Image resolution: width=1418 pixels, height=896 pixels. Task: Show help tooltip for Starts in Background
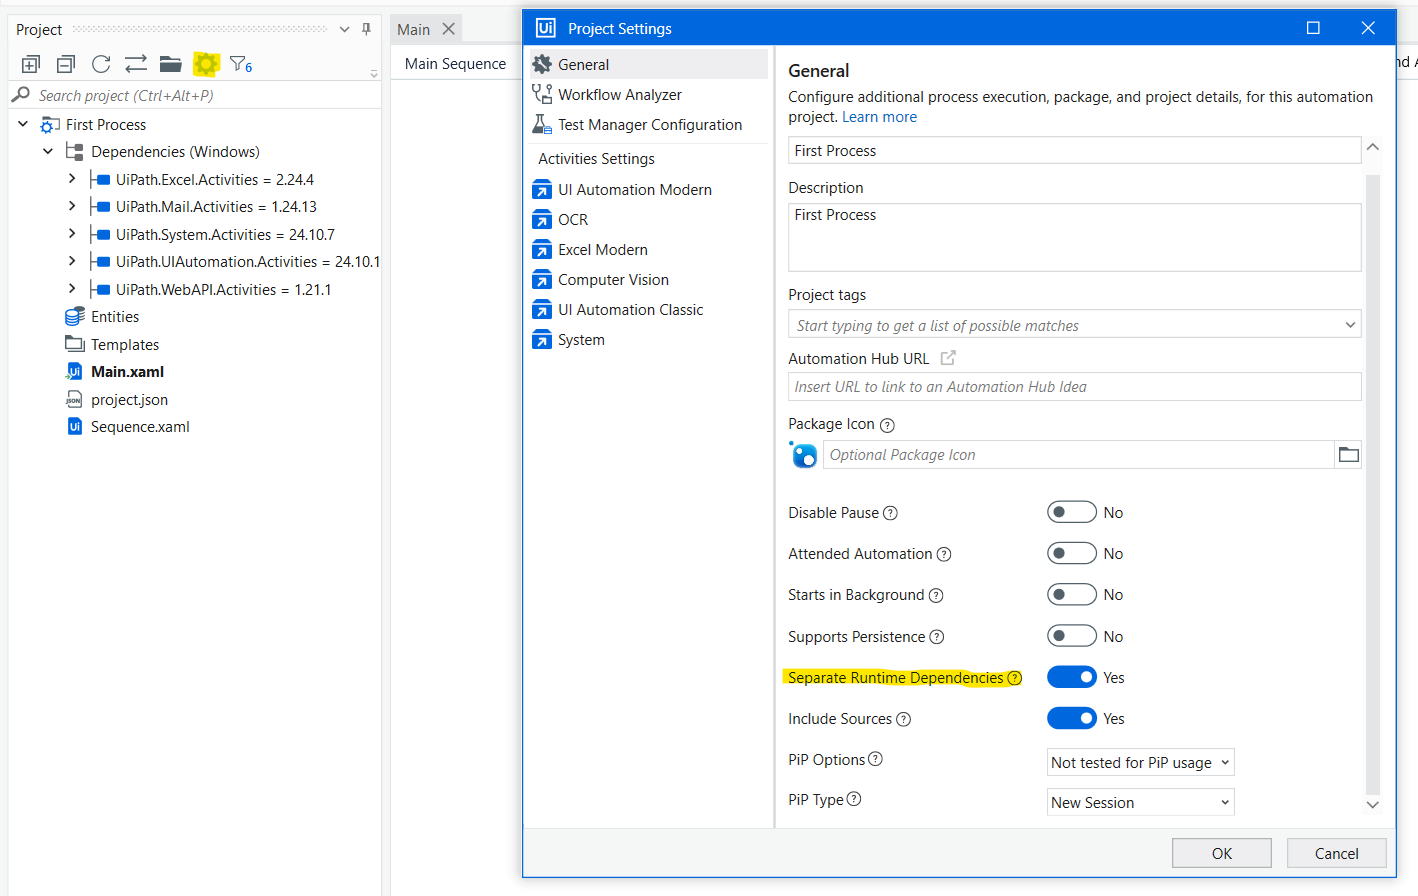936,596
